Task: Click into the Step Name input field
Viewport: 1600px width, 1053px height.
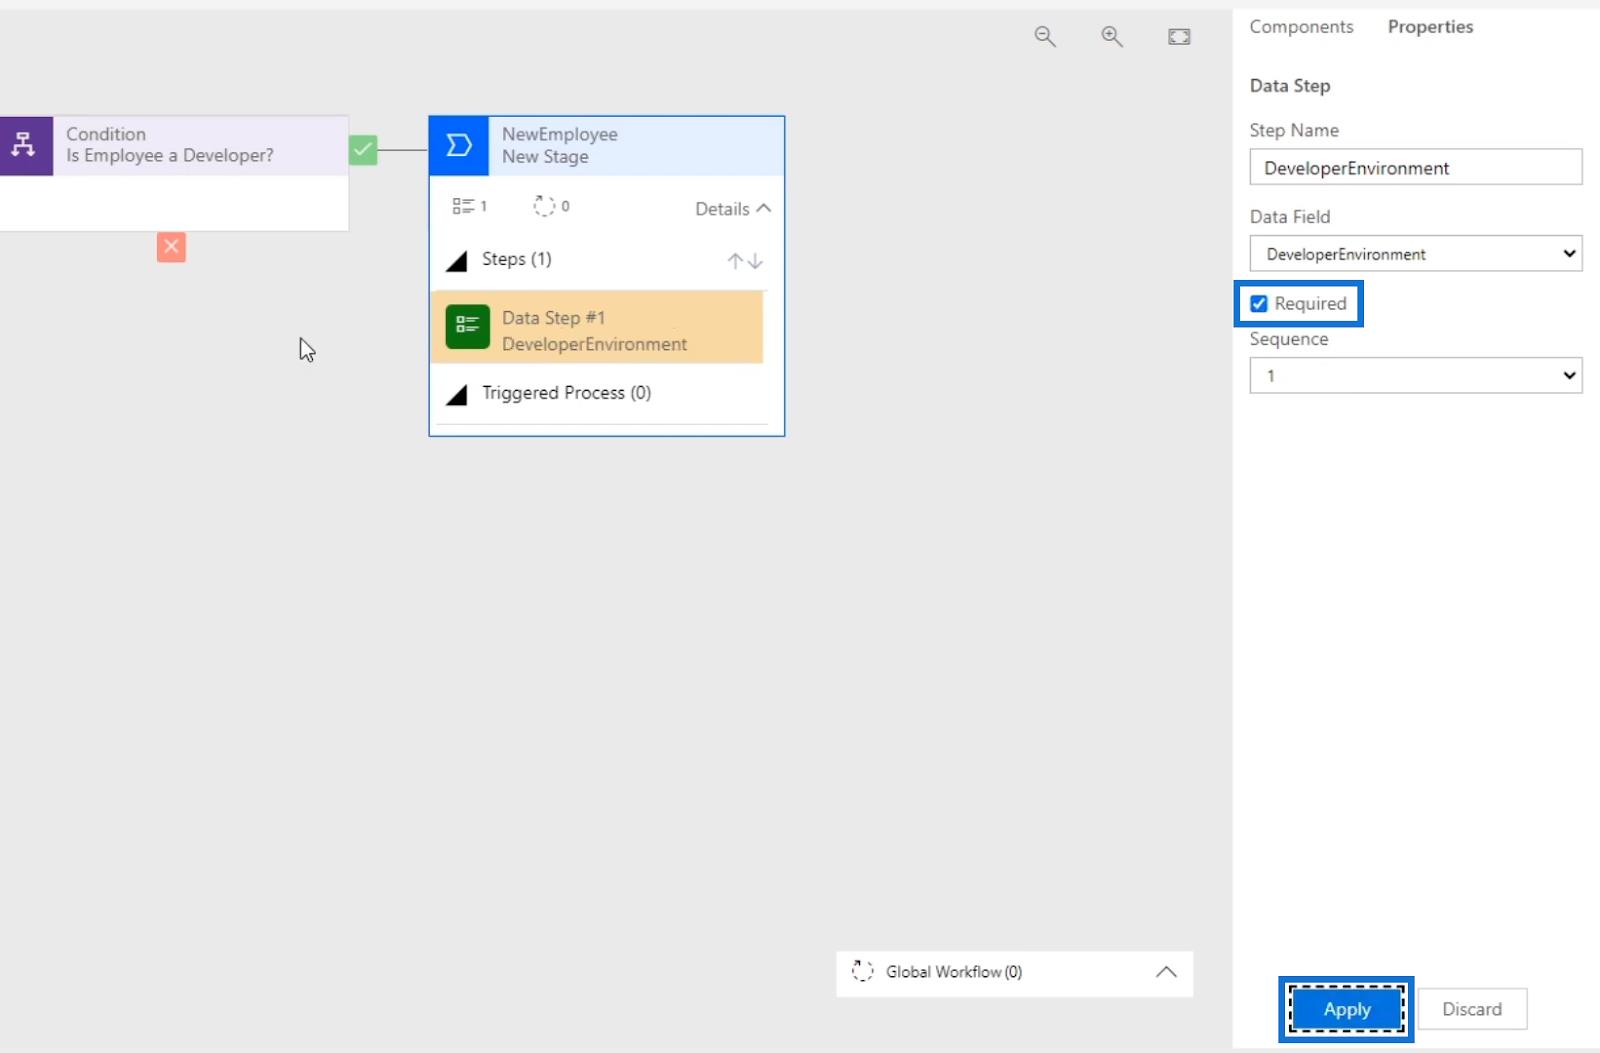Action: click(x=1415, y=167)
